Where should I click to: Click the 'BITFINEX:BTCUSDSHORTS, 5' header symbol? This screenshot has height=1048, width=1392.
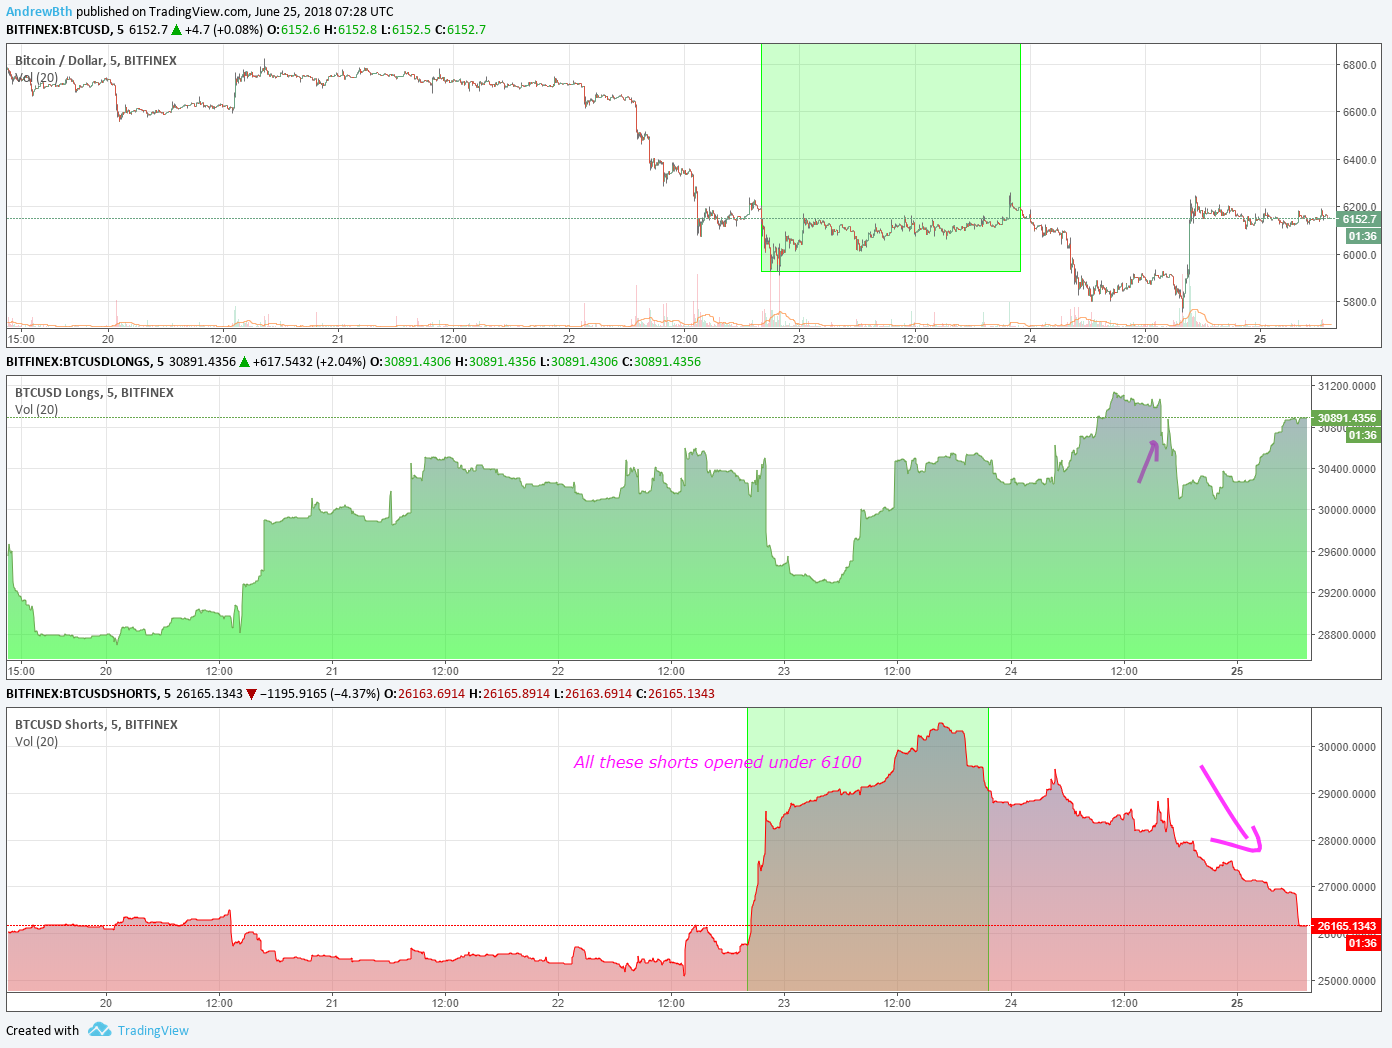click(88, 693)
